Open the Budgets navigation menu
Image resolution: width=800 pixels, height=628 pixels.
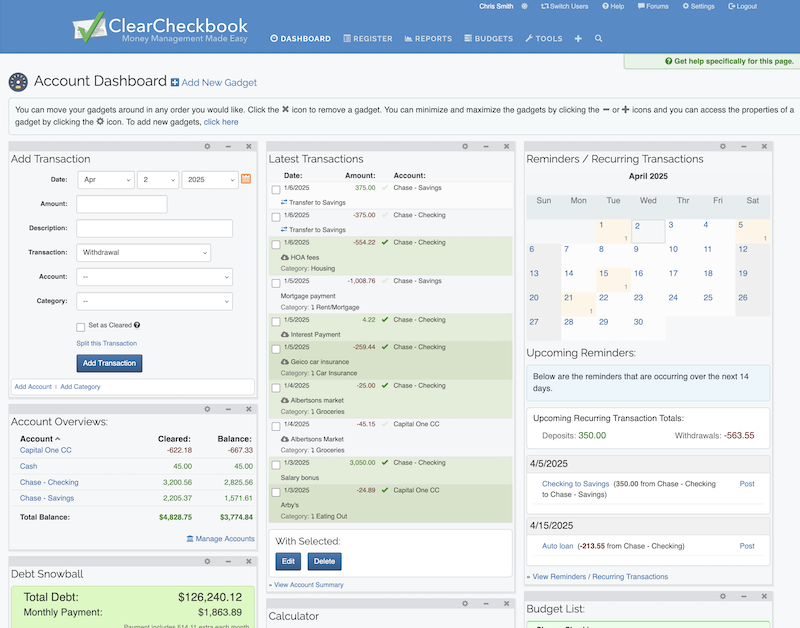pyautogui.click(x=491, y=39)
